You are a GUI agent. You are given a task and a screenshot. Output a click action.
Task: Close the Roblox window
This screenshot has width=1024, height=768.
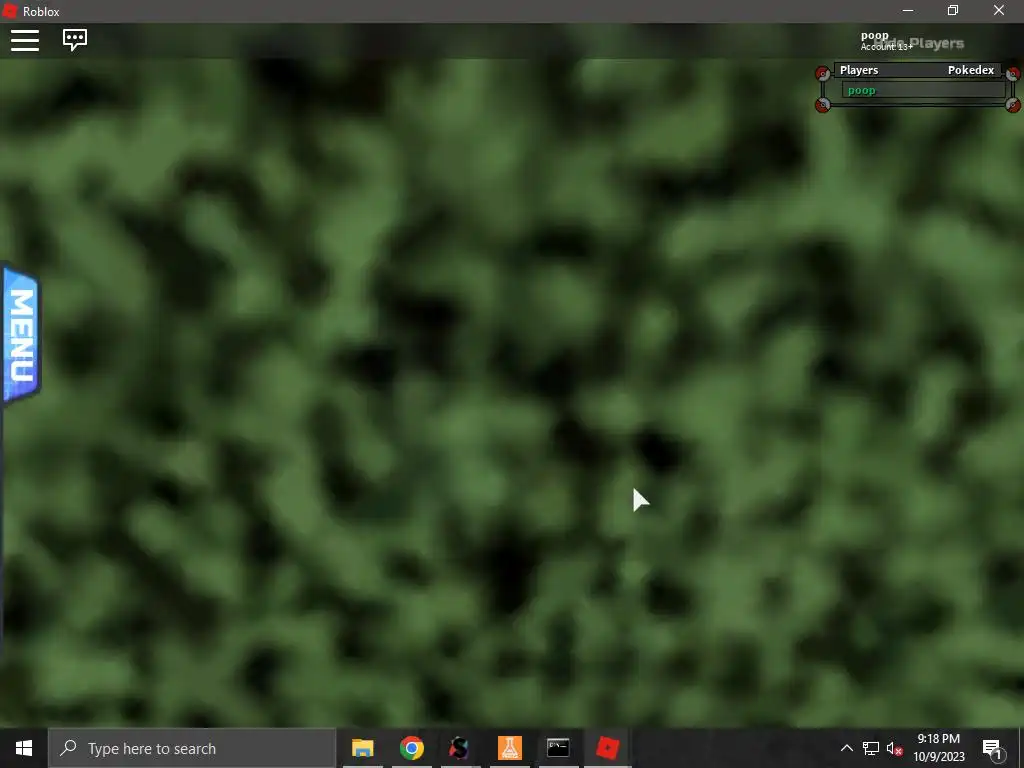(x=999, y=11)
